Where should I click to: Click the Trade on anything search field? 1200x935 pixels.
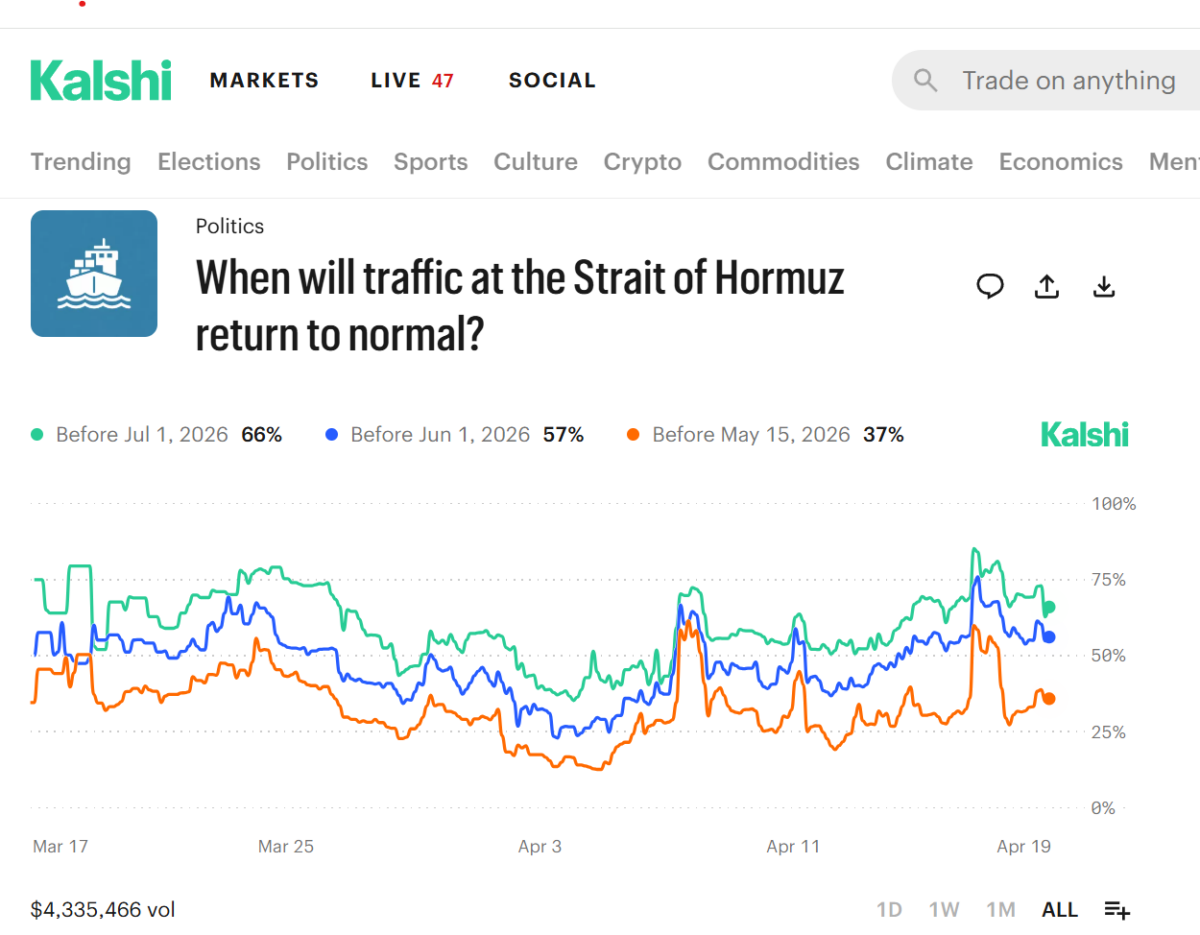coord(1068,81)
